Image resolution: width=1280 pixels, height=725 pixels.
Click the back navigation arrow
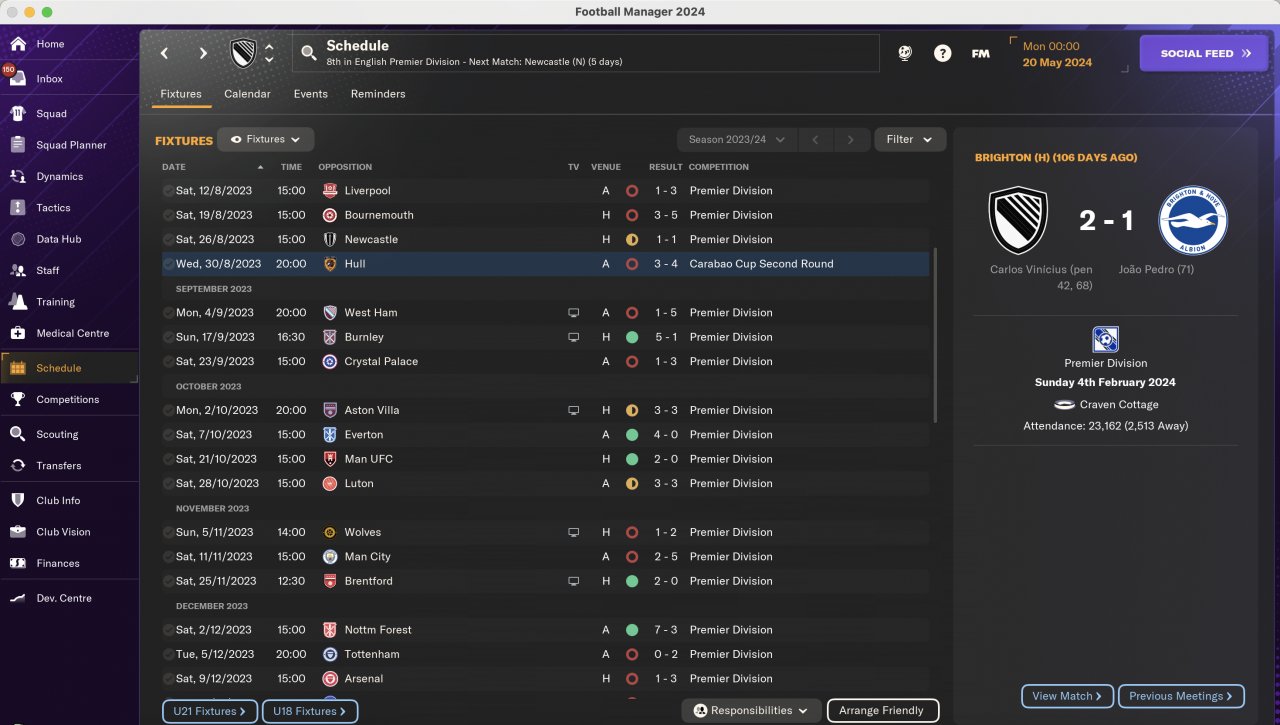(x=165, y=53)
